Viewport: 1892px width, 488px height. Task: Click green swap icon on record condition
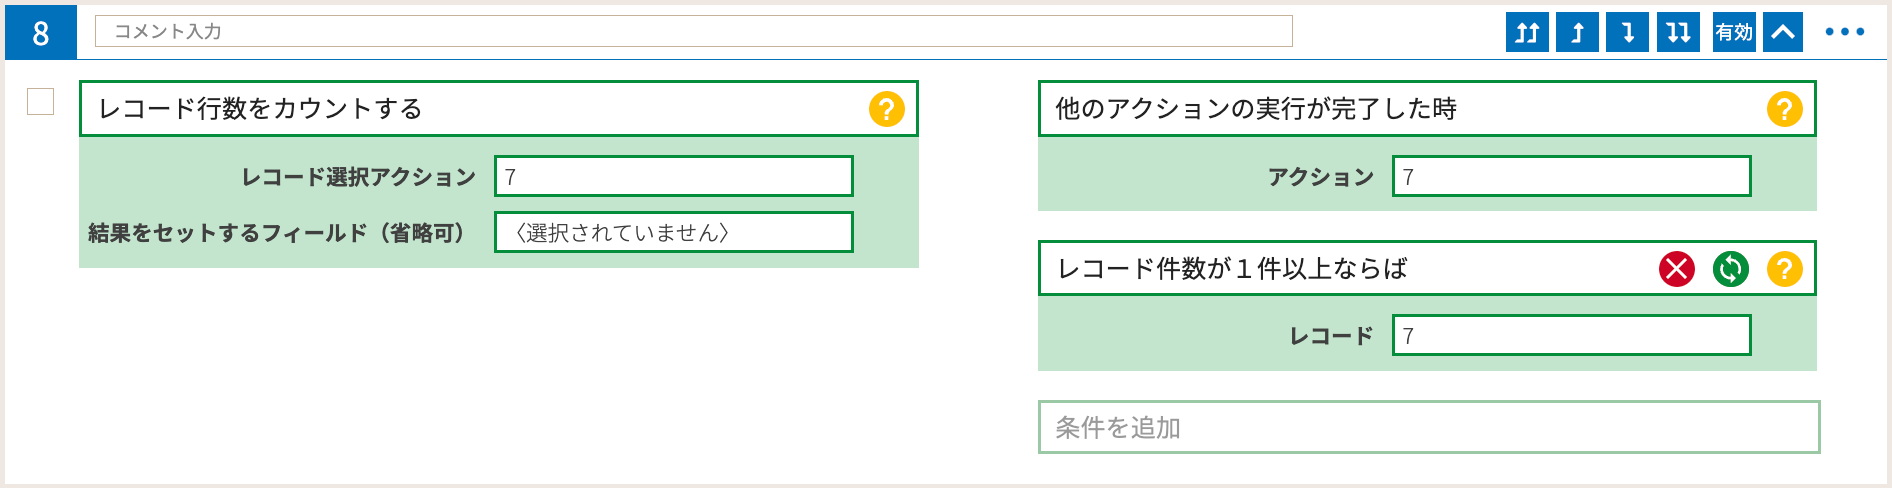1731,268
